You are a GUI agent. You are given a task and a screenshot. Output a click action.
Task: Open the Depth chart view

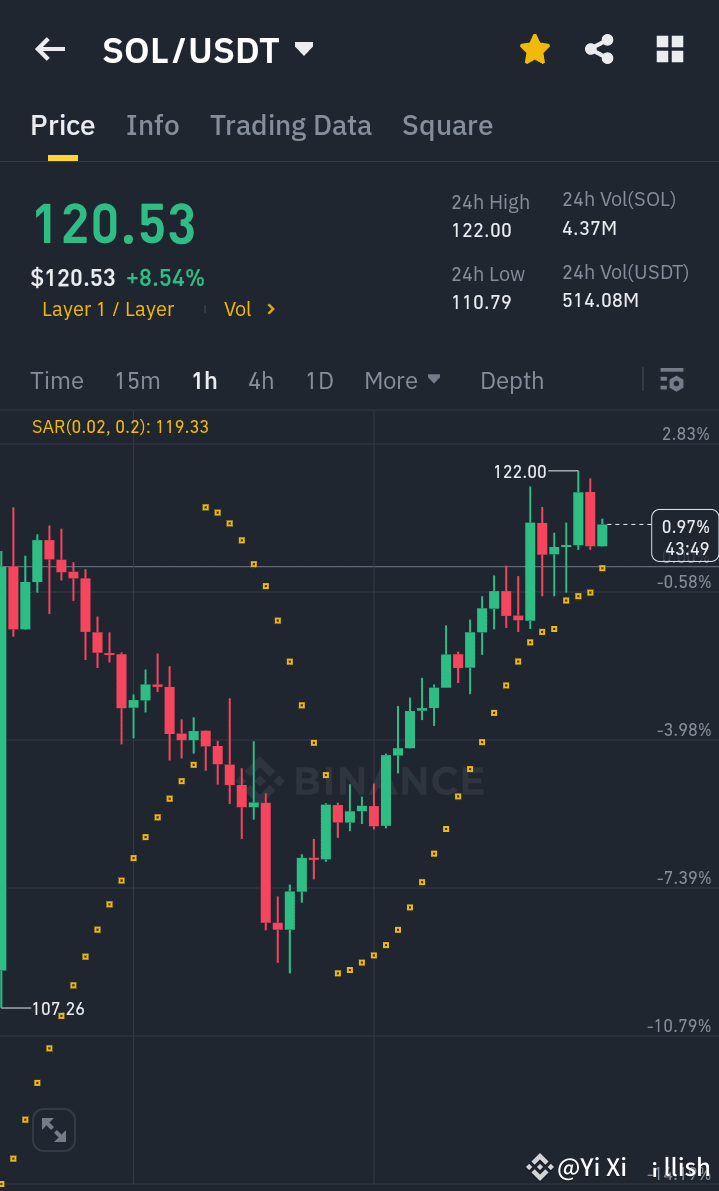(511, 380)
